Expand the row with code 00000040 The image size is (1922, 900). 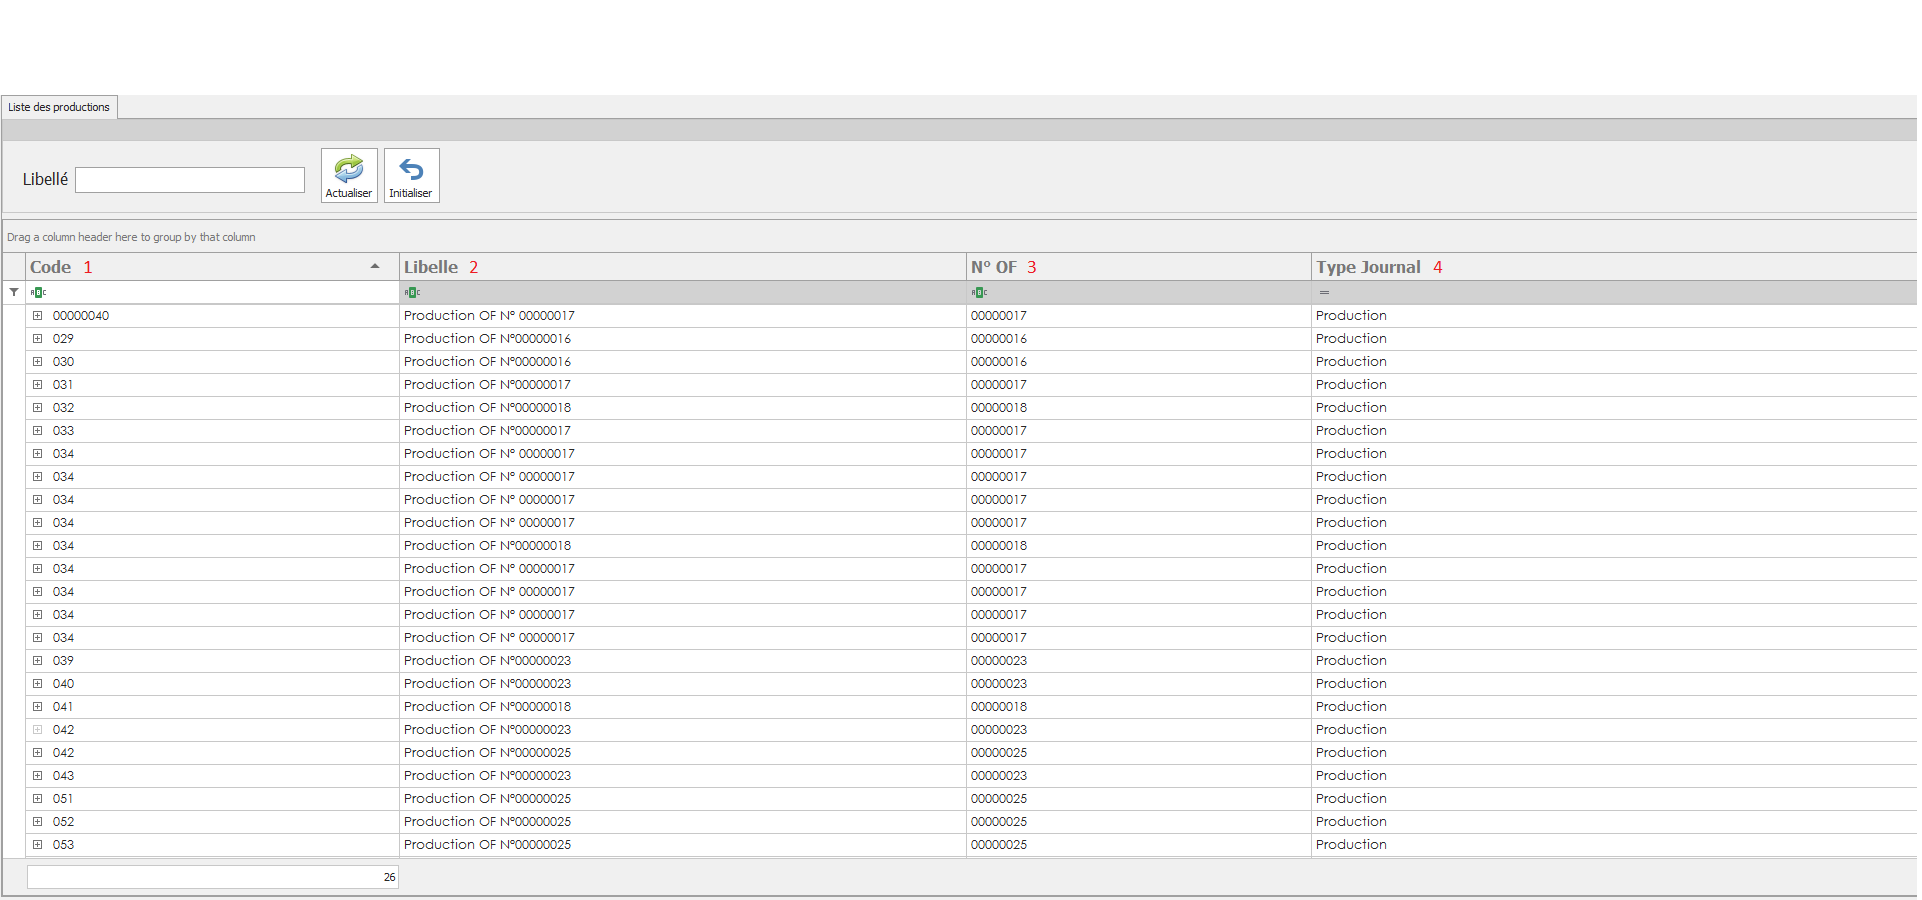pos(38,316)
